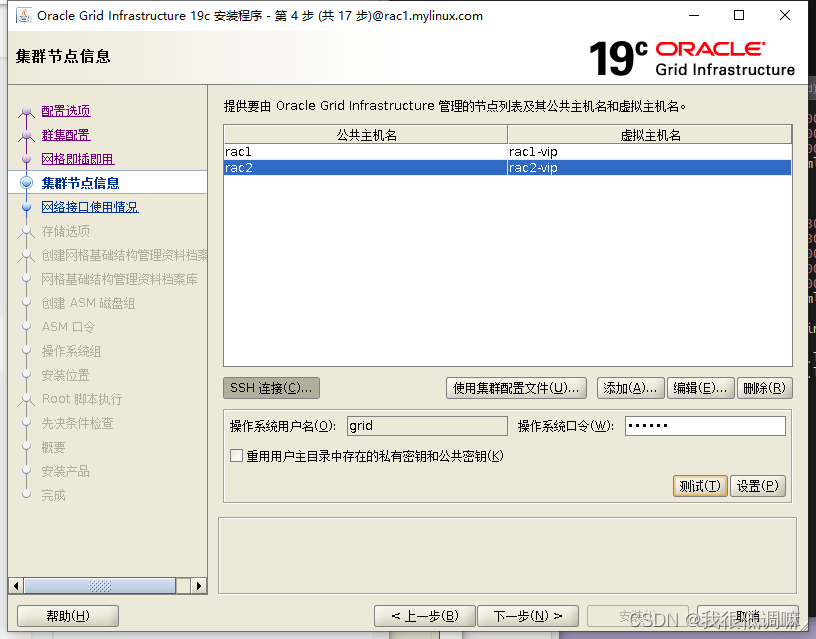The width and height of the screenshot is (816, 639).
Task: Click sidebar scrollbar left arrow
Action: (x=16, y=586)
